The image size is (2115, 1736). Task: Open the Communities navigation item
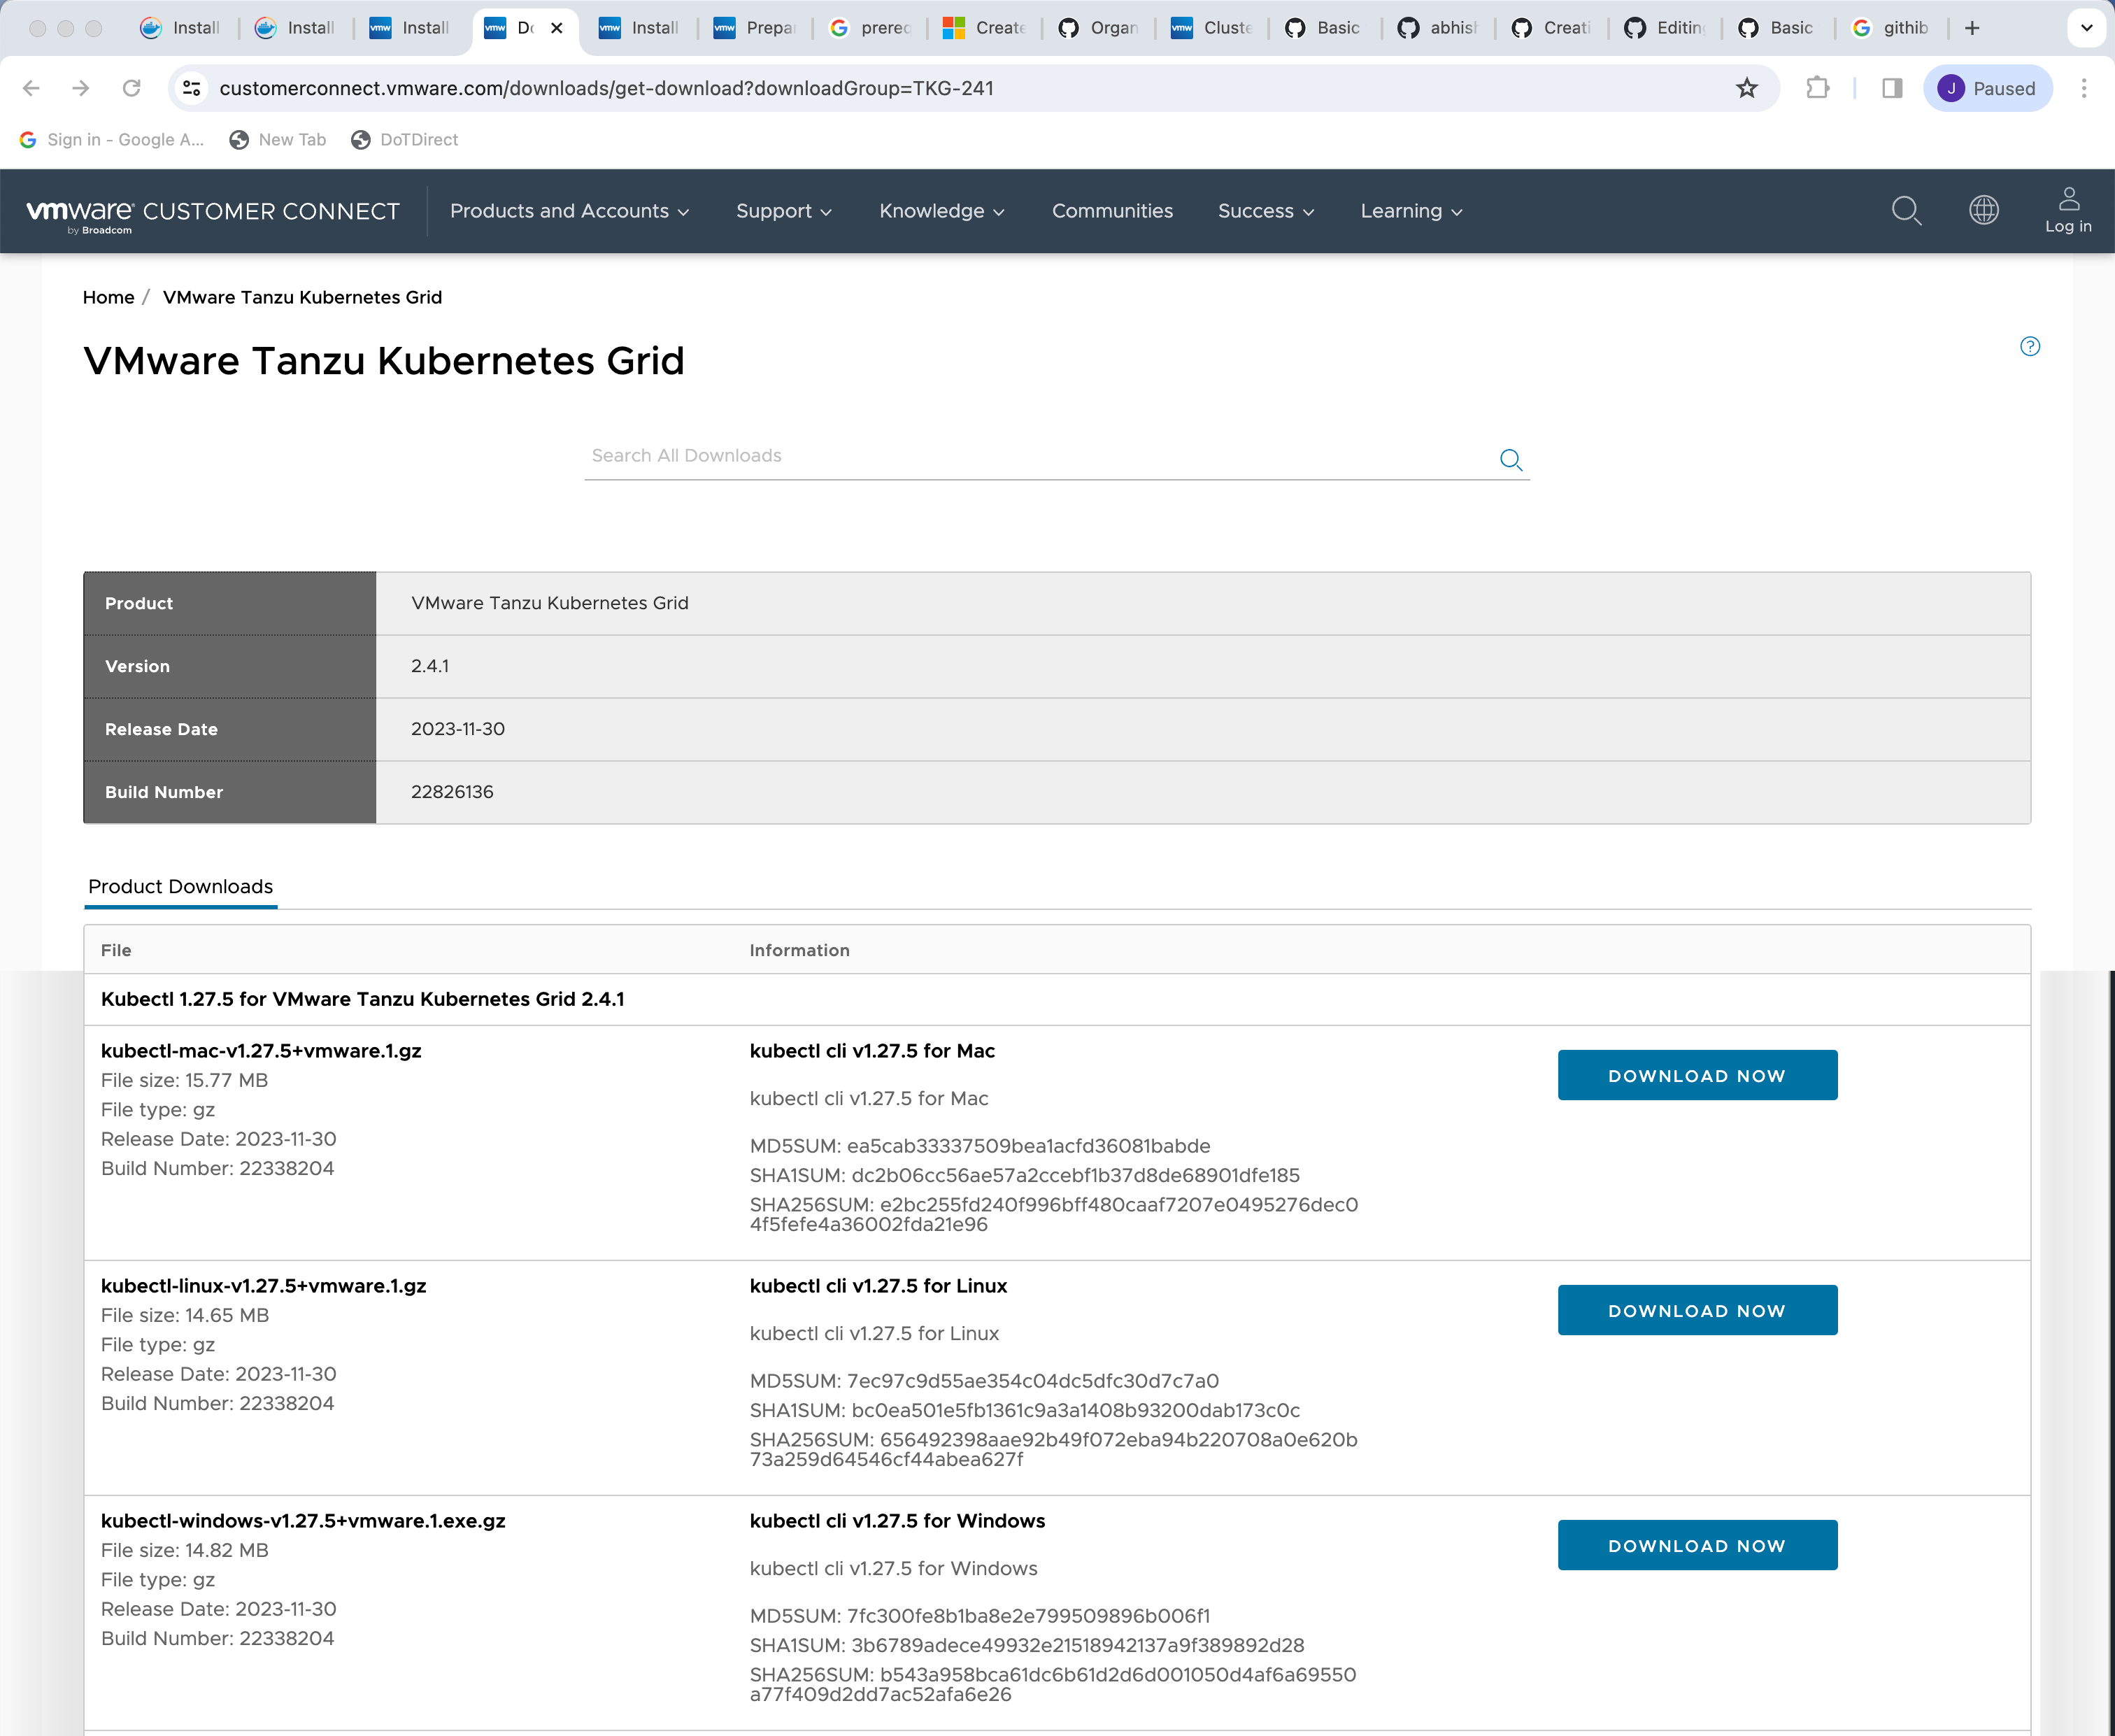pos(1112,211)
